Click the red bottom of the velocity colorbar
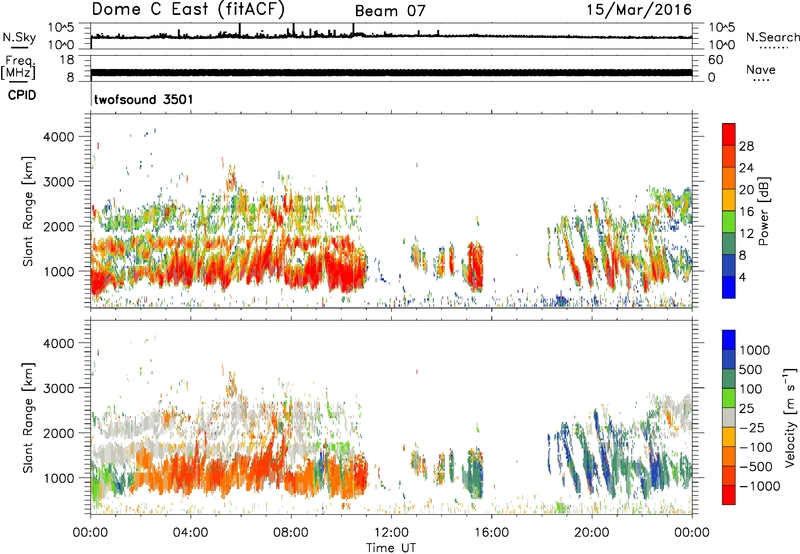Viewport: 800px width, 554px height. click(729, 494)
